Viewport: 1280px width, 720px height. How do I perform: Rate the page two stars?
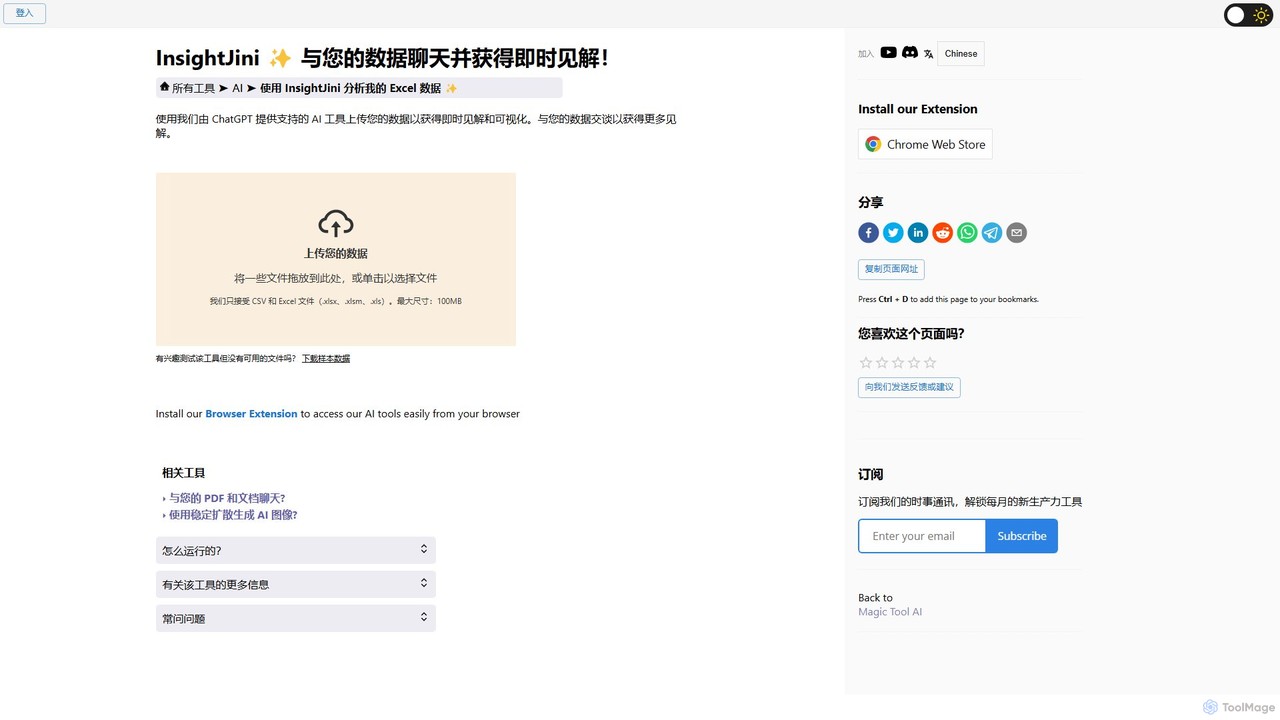tap(882, 362)
